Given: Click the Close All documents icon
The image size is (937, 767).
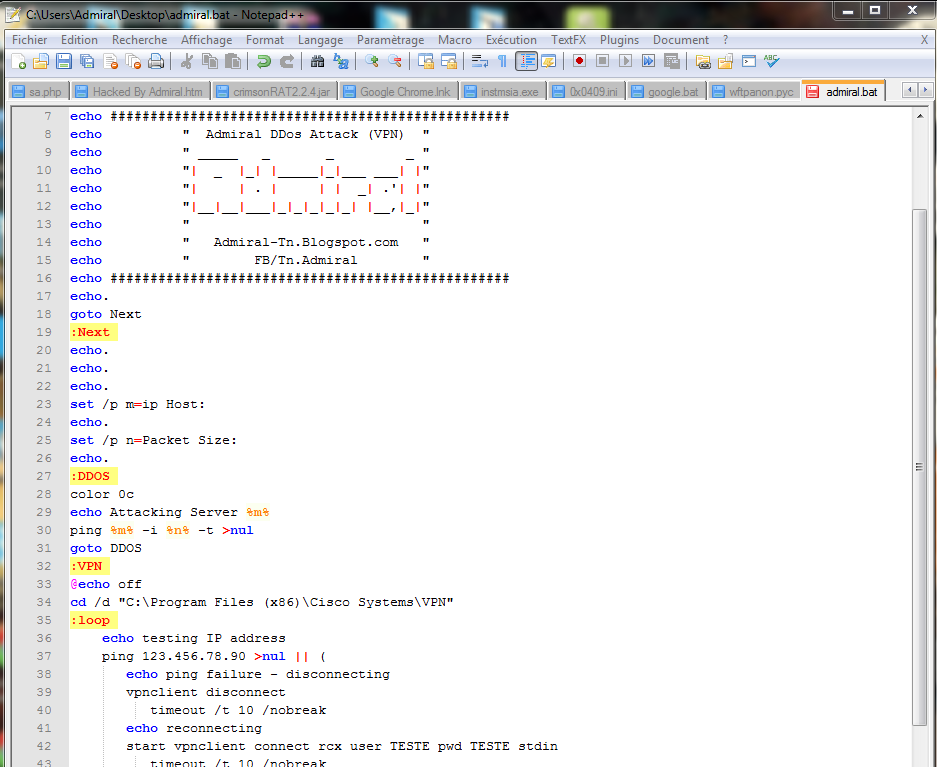Looking at the screenshot, I should point(133,62).
